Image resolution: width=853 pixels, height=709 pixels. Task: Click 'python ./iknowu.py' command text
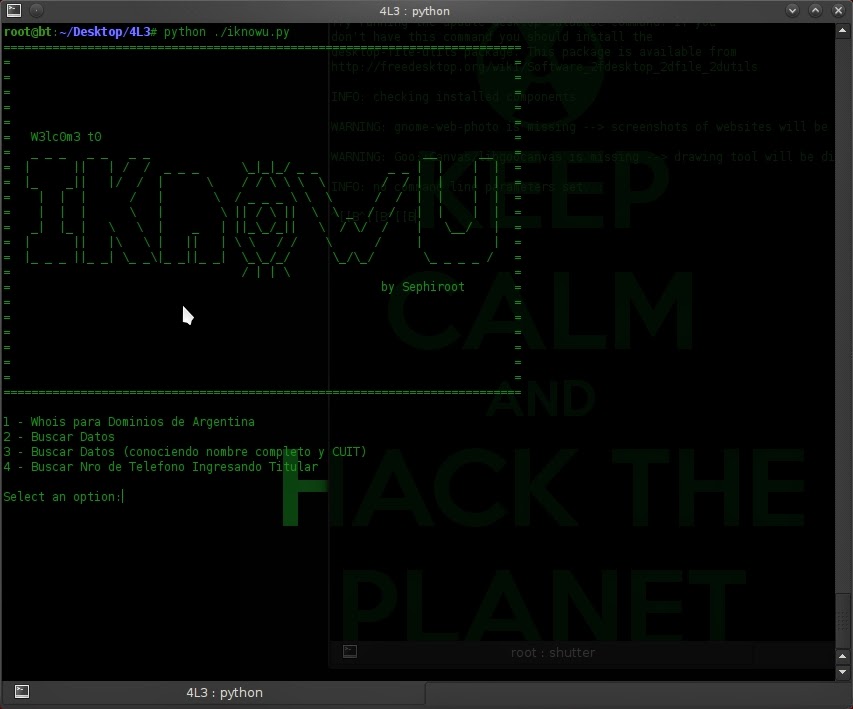(226, 32)
